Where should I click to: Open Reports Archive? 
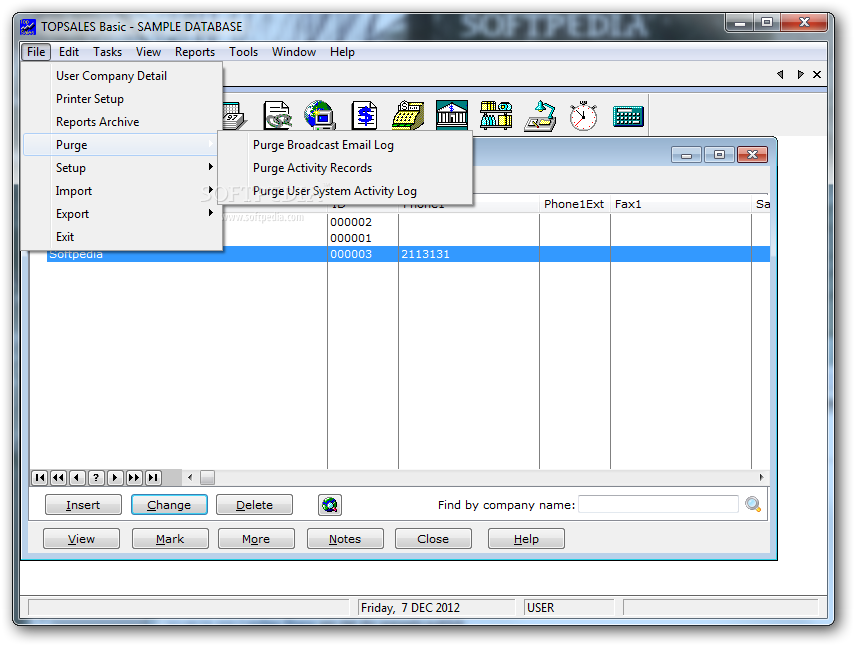pyautogui.click(x=122, y=122)
